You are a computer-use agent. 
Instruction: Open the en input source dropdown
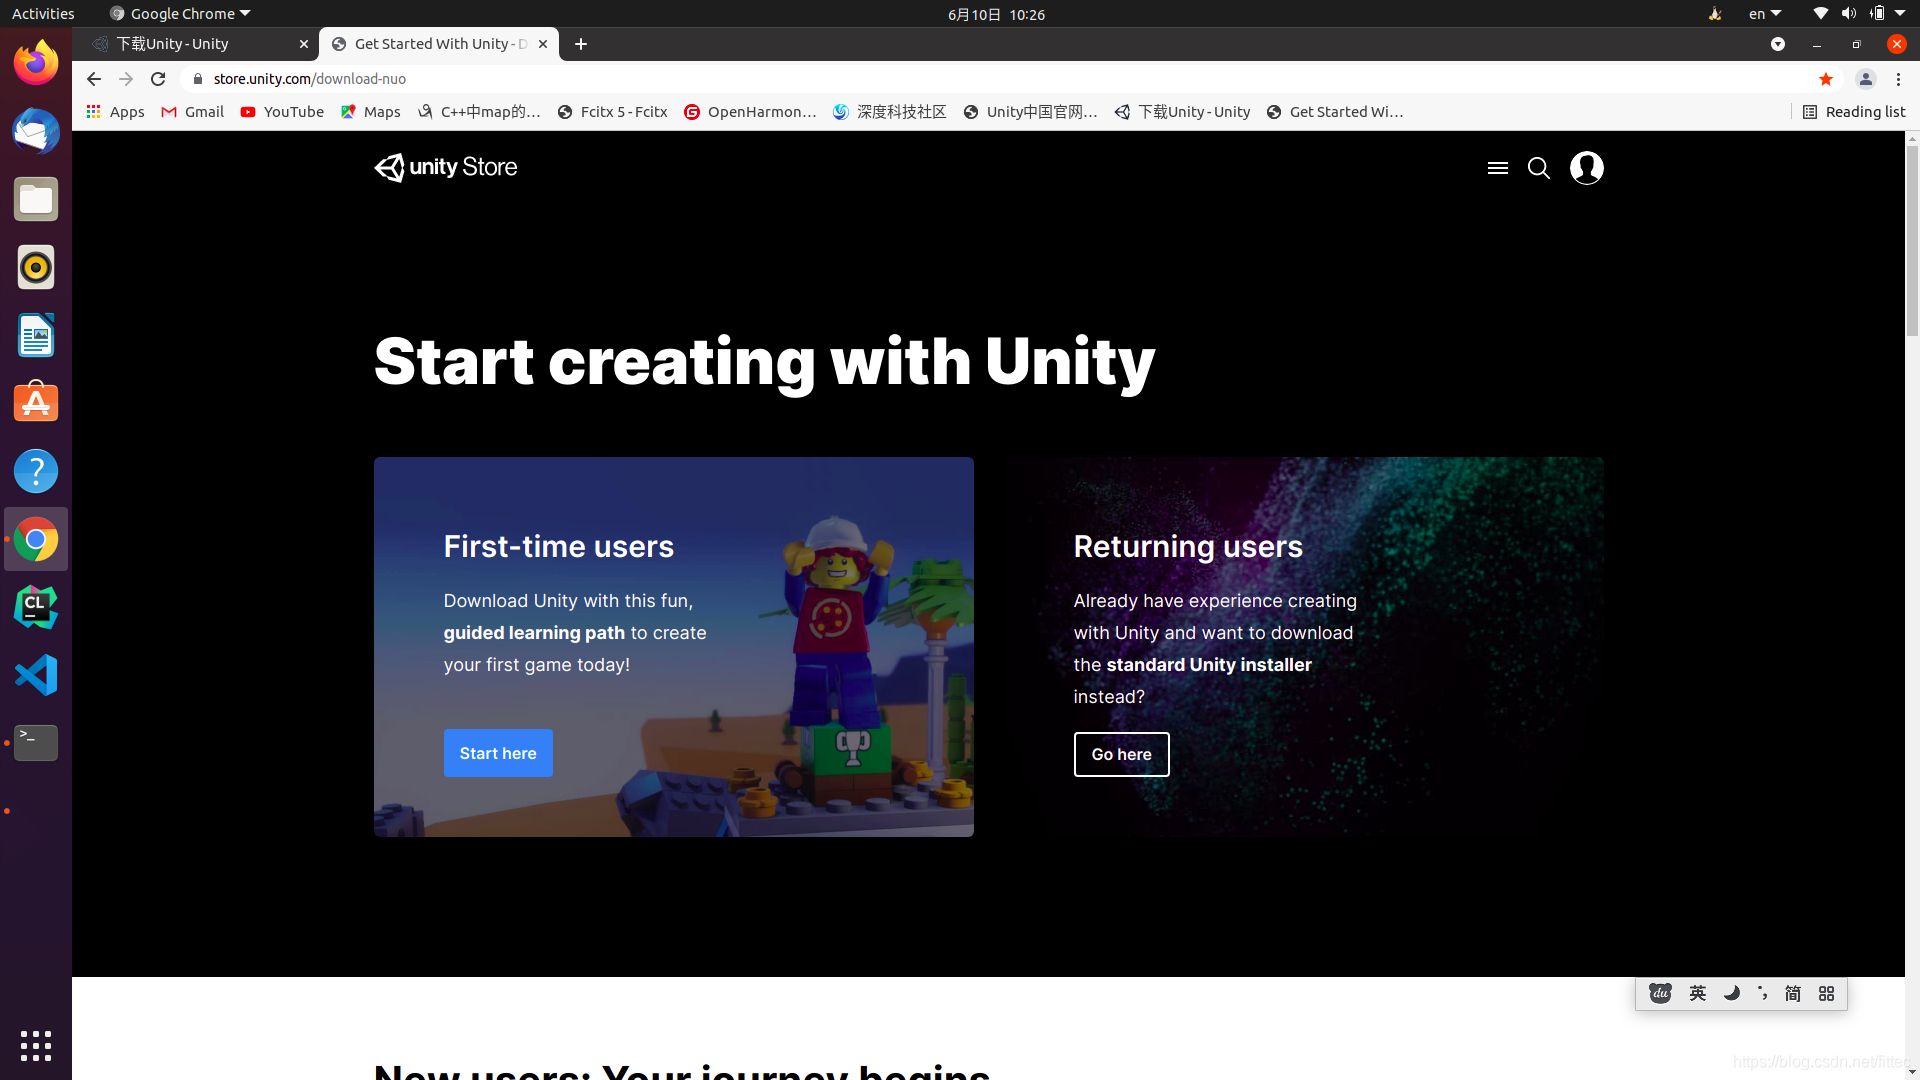coord(1765,14)
